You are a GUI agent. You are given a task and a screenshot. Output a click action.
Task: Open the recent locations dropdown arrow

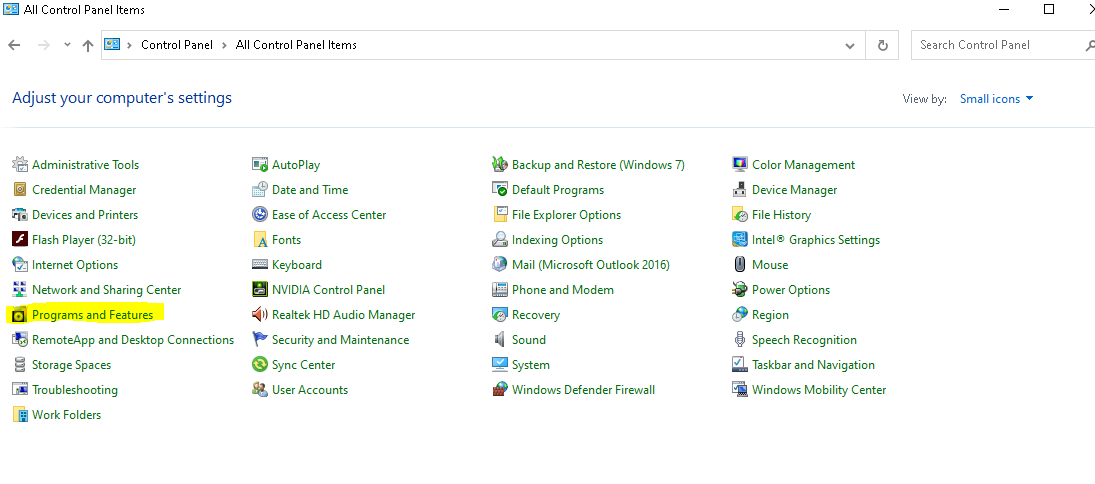pyautogui.click(x=67, y=45)
